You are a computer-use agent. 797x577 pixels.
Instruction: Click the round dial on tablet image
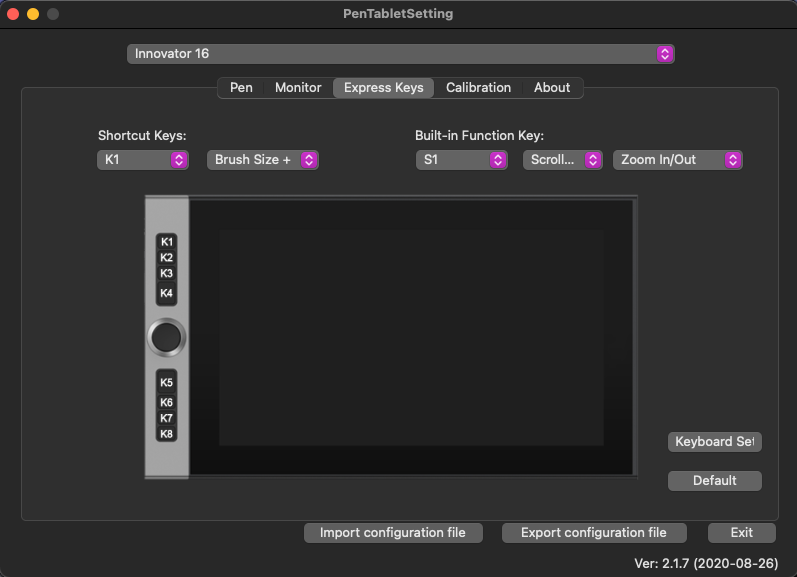coord(166,337)
